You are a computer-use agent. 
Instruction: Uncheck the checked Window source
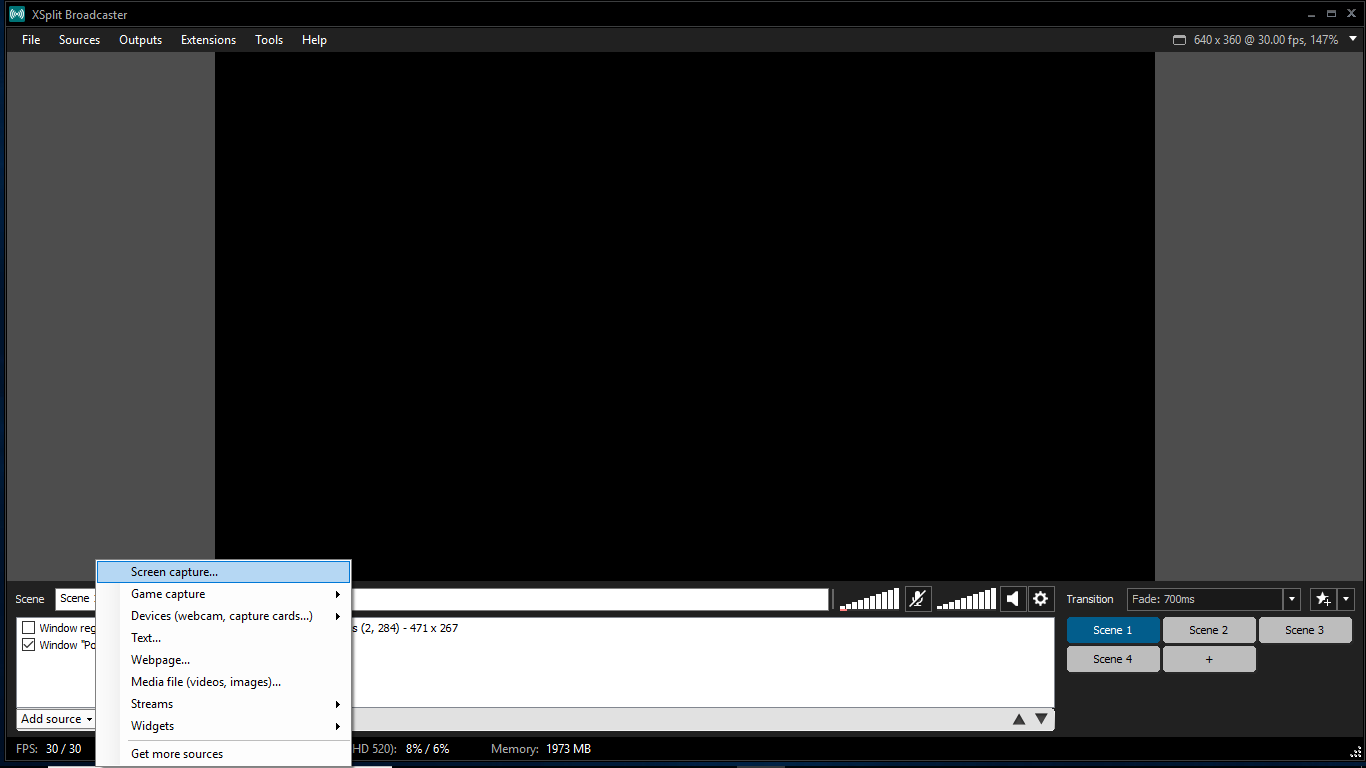pos(29,645)
